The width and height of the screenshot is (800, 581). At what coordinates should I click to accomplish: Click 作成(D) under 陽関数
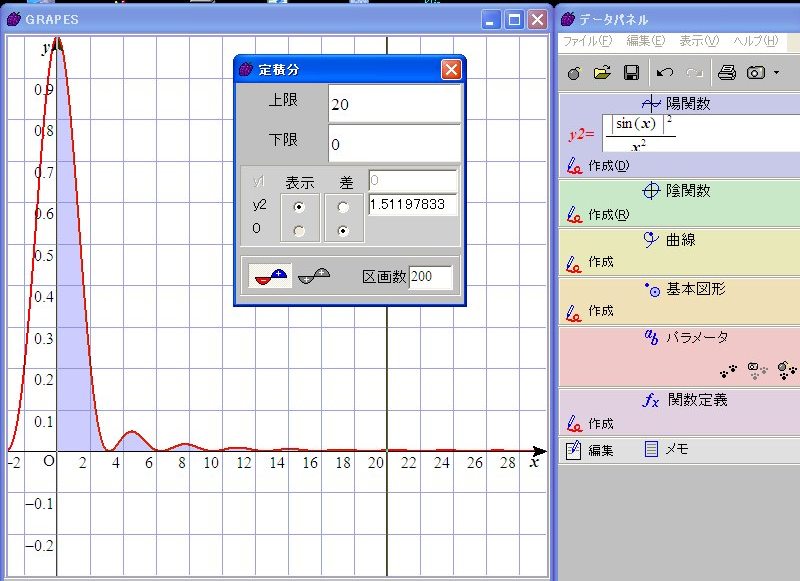(x=608, y=166)
